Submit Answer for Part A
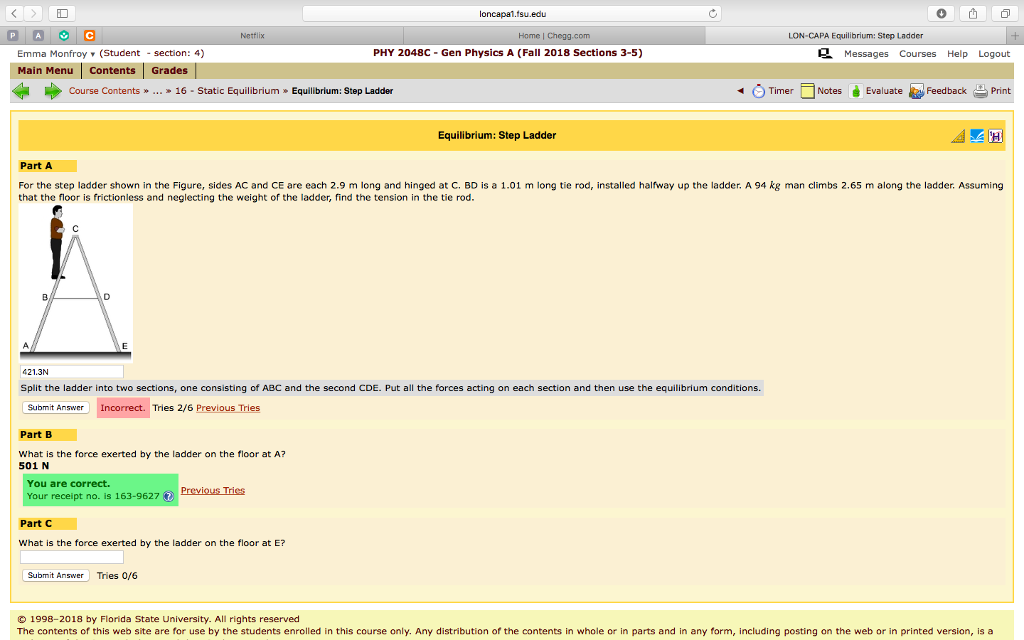Viewport: 1024px width, 640px height. [56, 408]
